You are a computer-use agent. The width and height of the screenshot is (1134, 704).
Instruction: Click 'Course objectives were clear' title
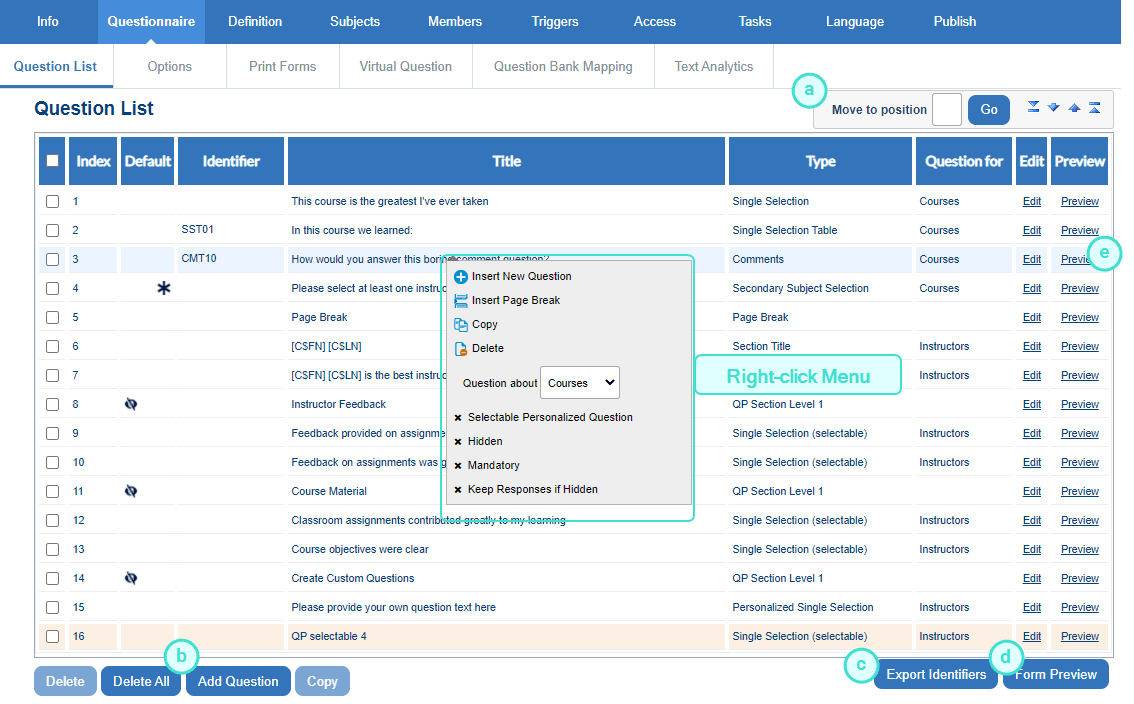click(360, 549)
